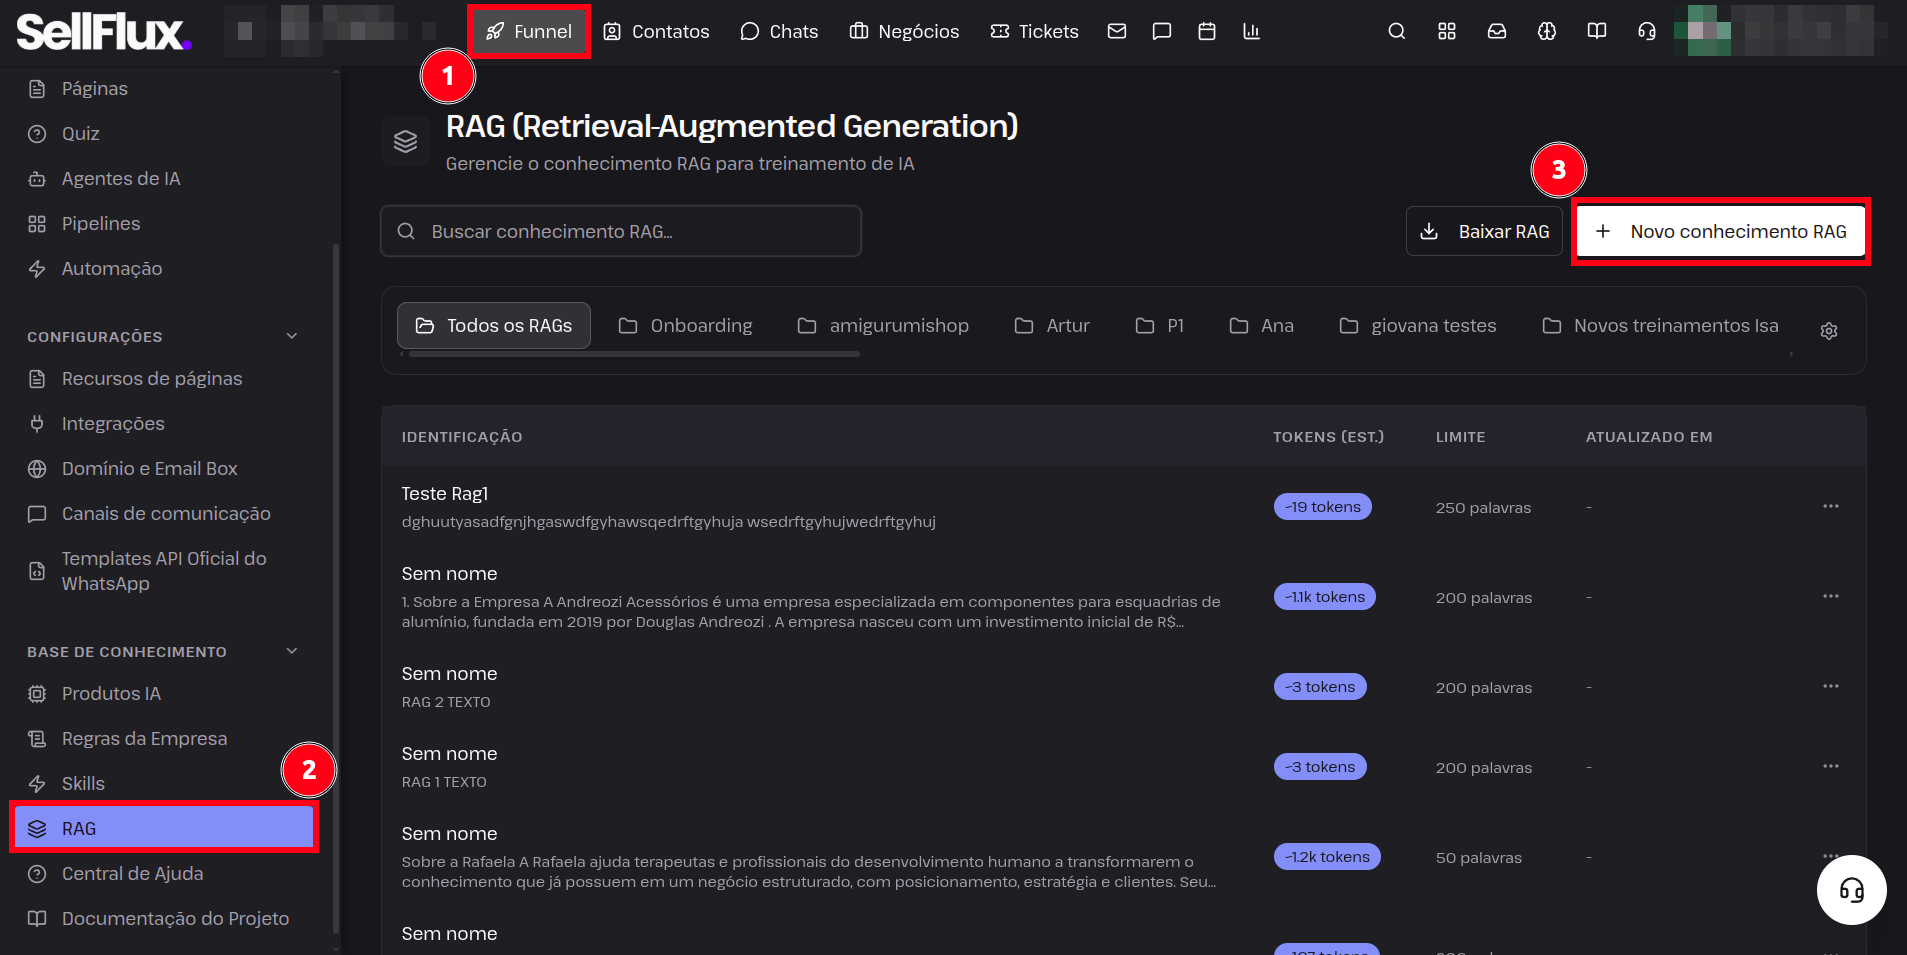Switch to the Onboarding folder tab
1907x955 pixels.
point(686,326)
